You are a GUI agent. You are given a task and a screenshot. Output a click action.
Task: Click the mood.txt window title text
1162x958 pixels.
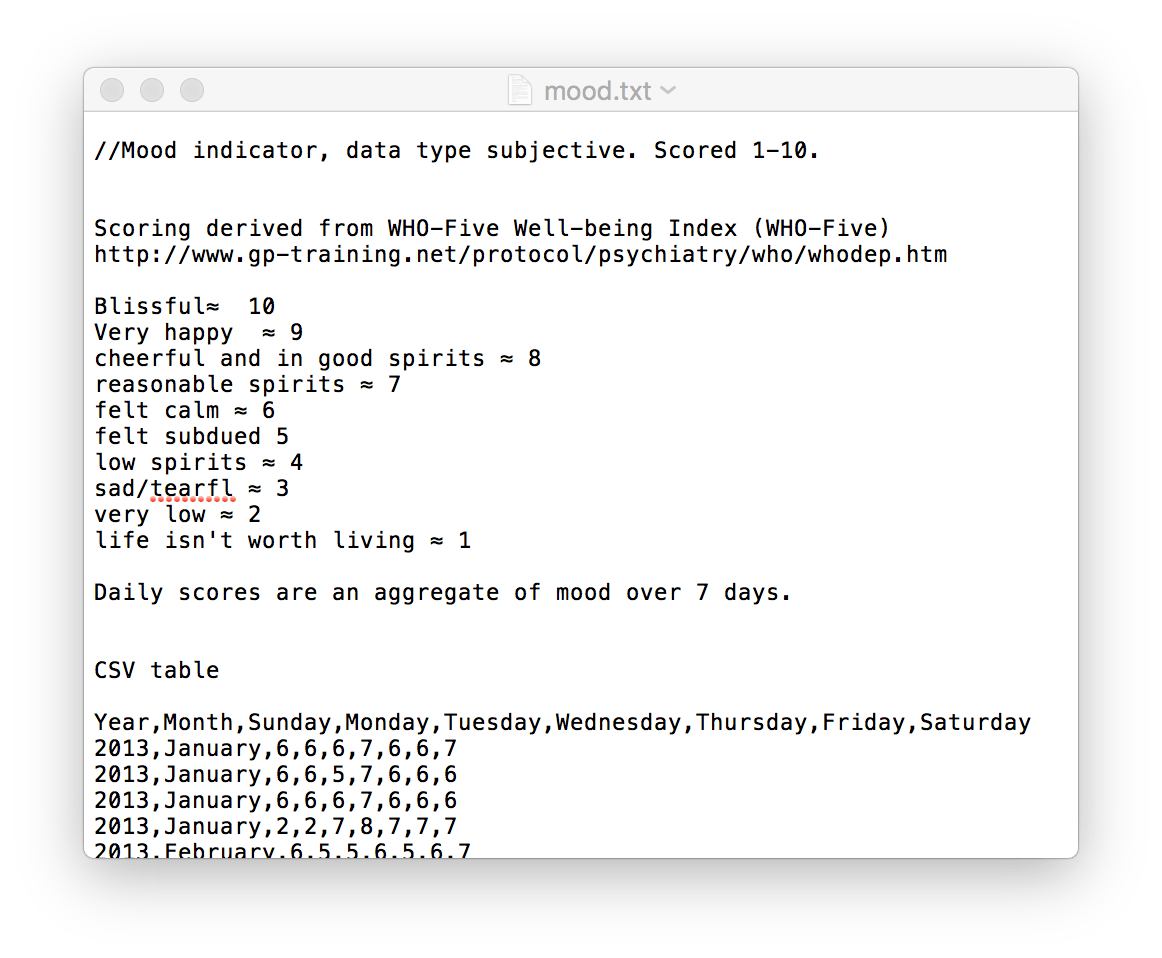[597, 91]
